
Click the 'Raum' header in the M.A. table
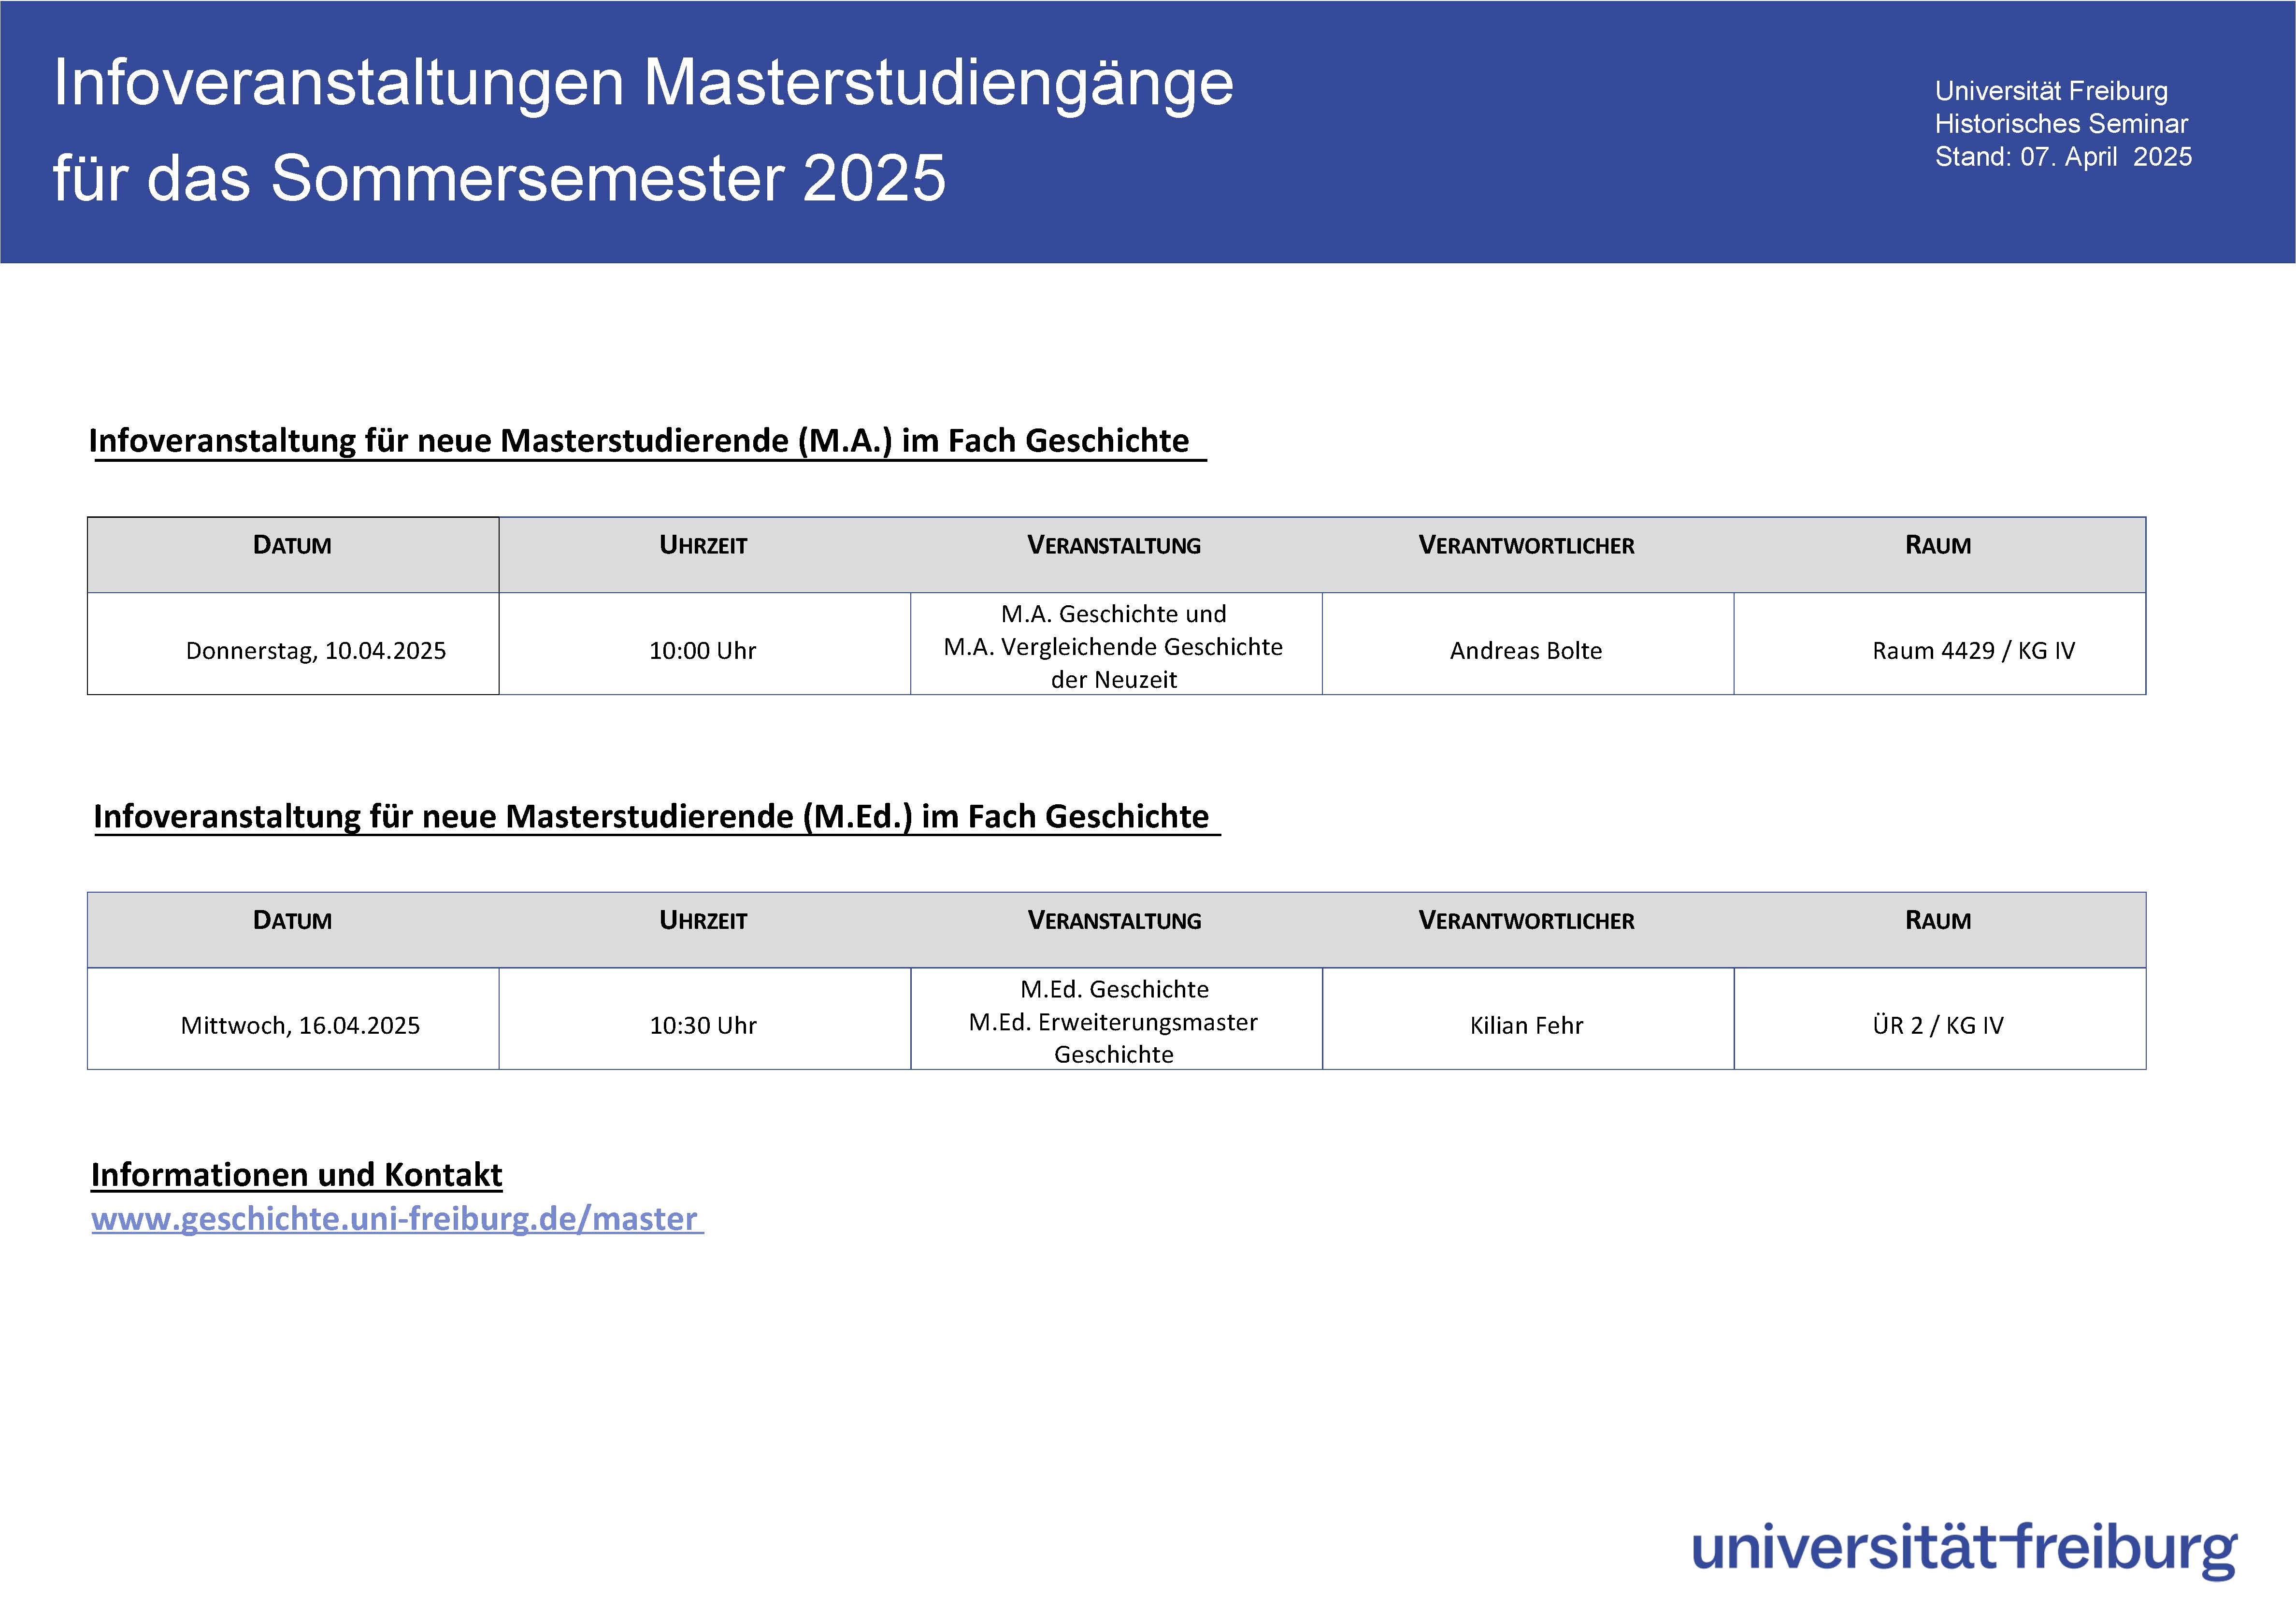(x=1938, y=545)
